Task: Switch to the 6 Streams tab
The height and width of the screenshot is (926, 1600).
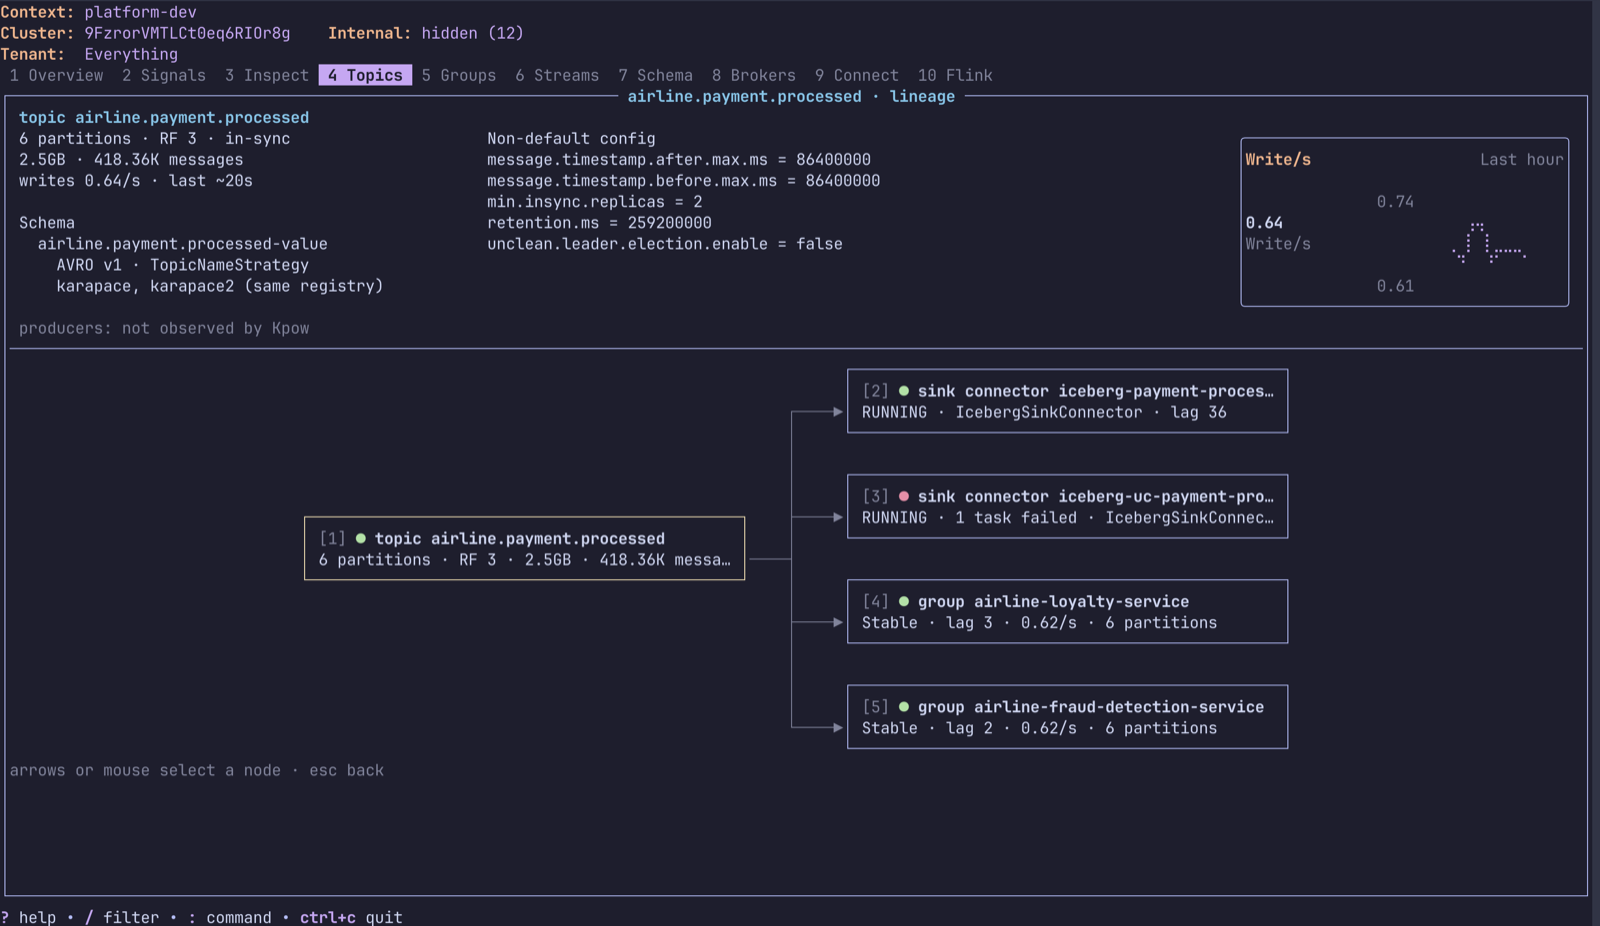Action: (557, 75)
